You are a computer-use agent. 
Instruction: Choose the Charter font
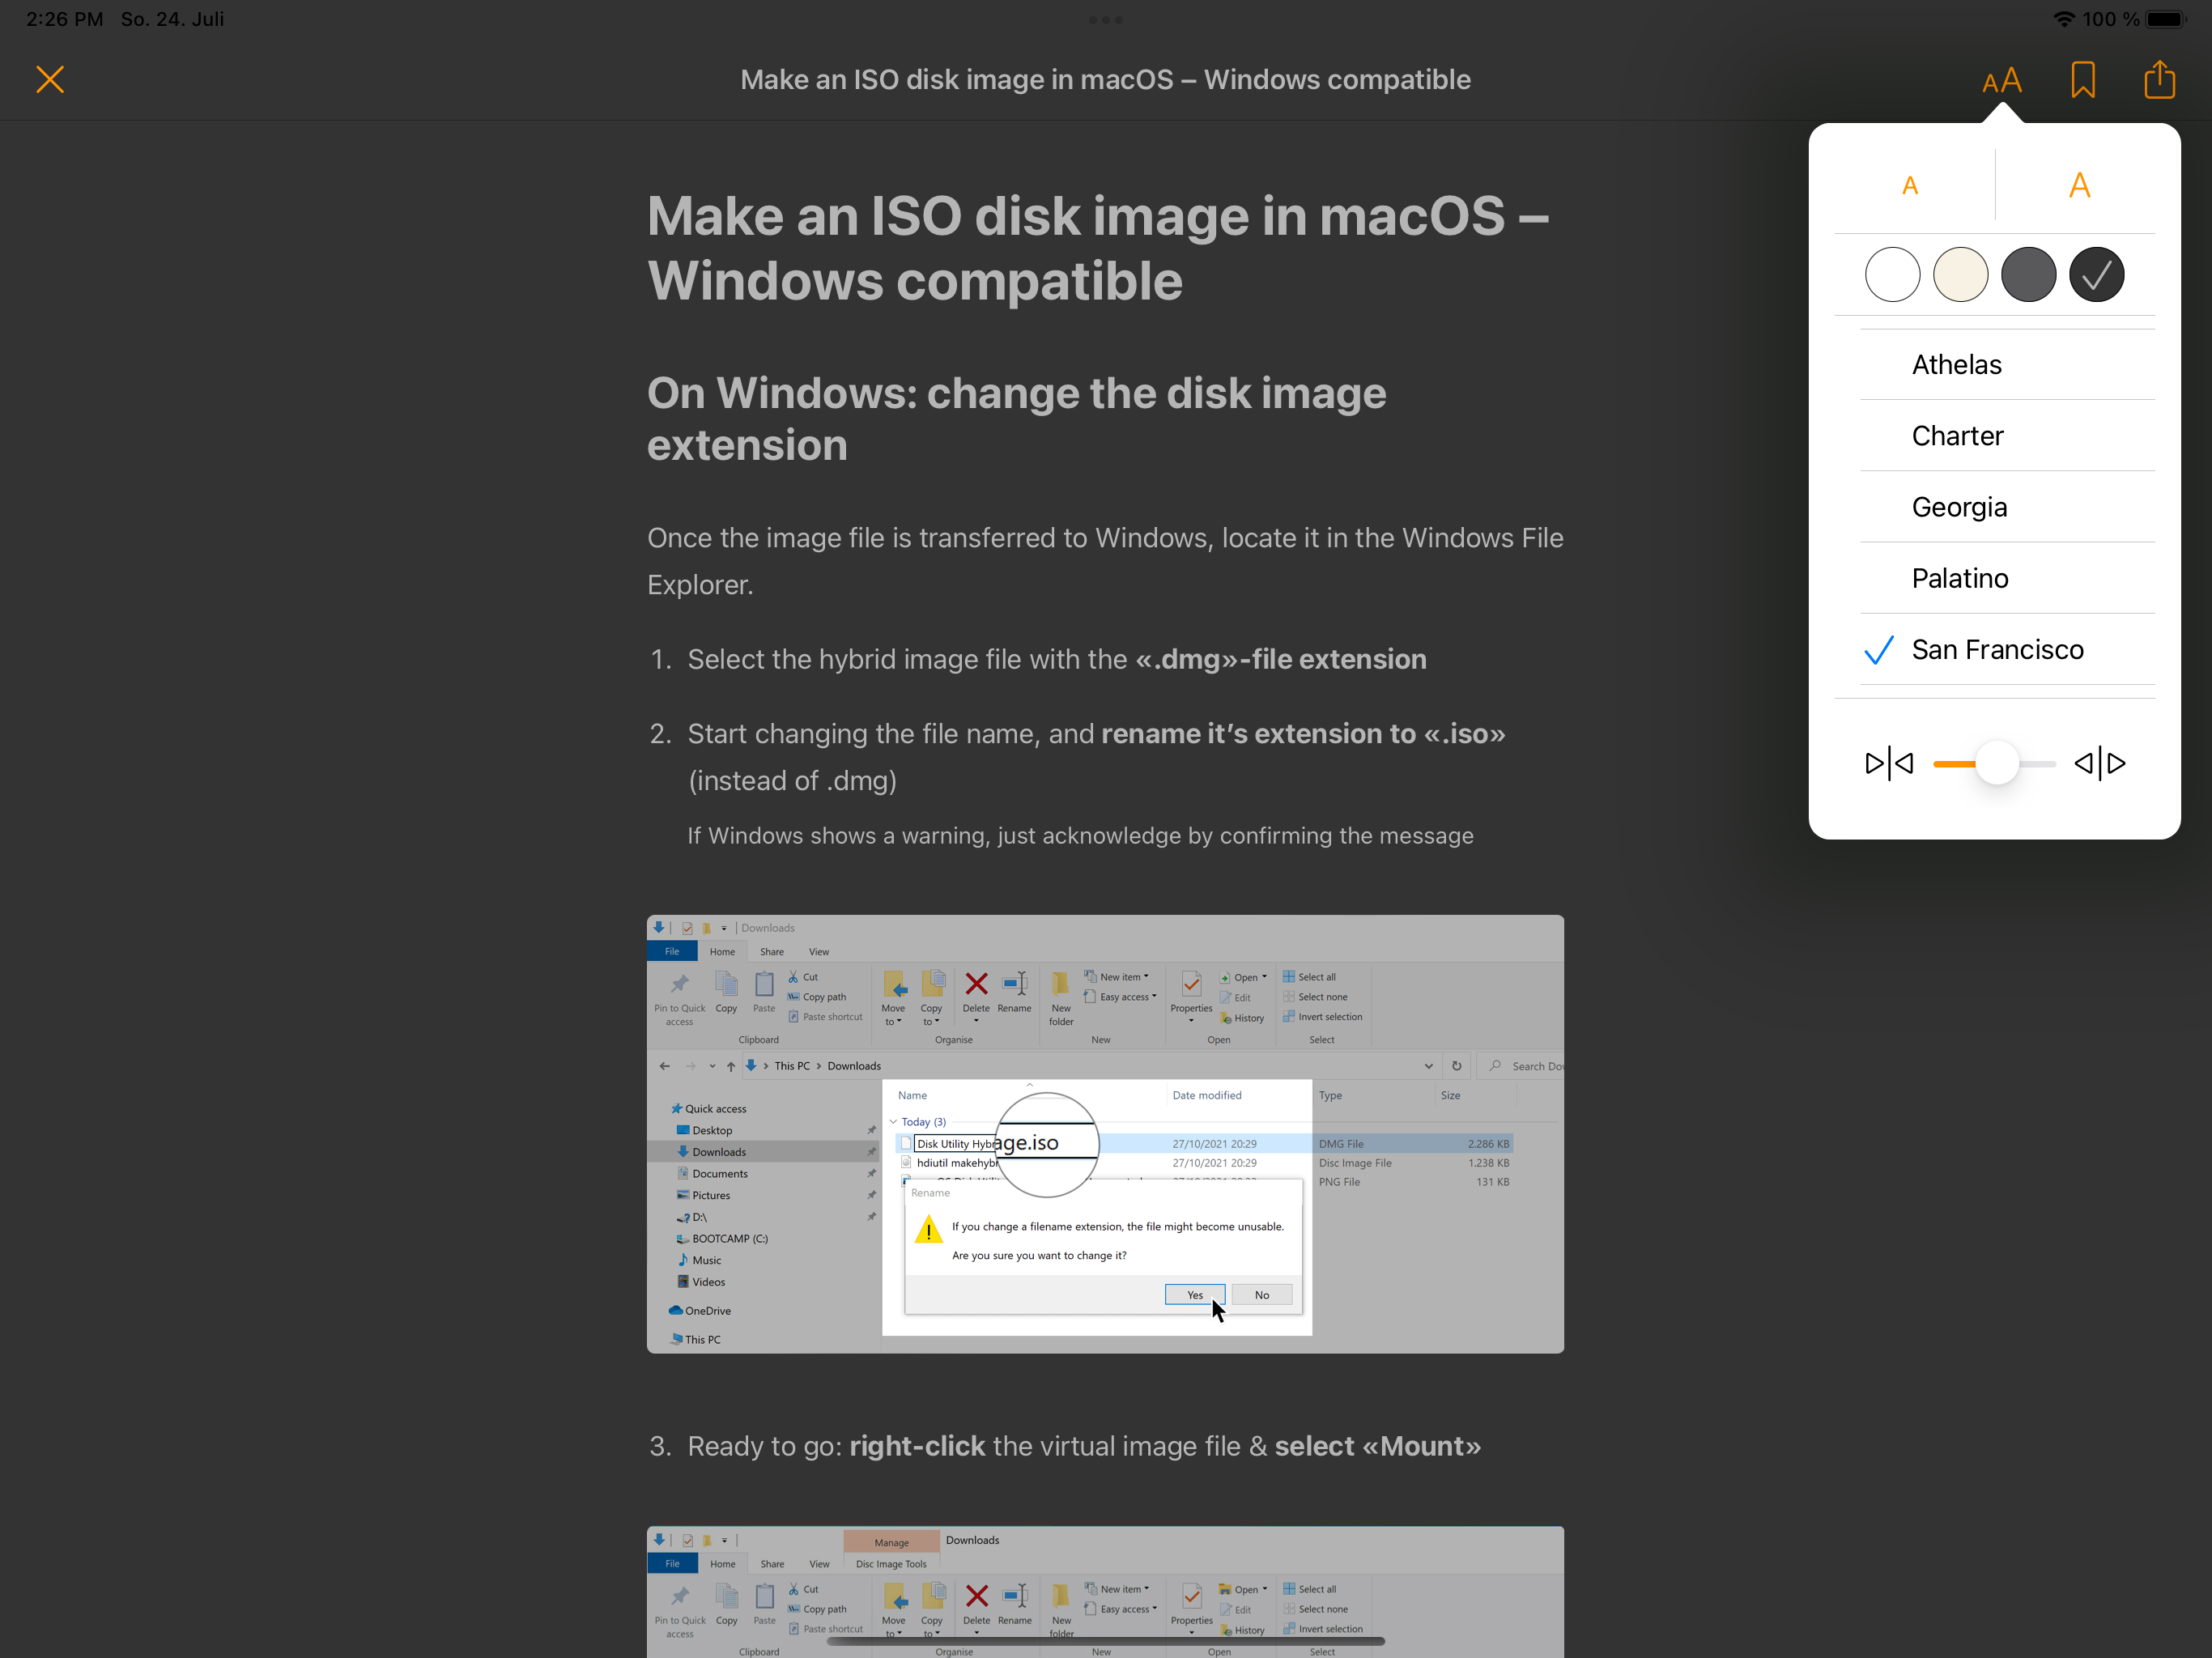coord(1957,436)
